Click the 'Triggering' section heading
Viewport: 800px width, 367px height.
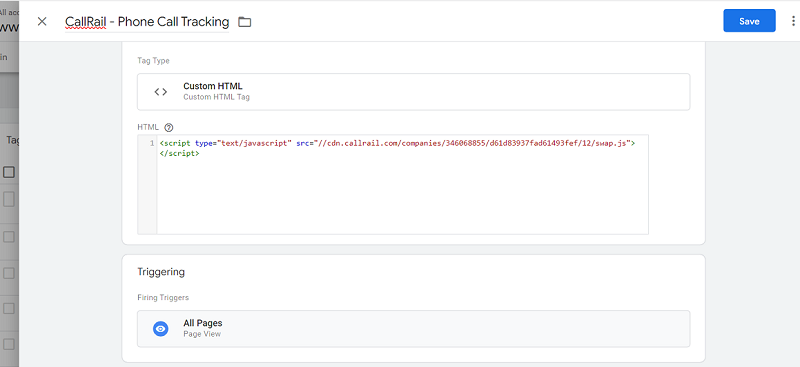pyautogui.click(x=161, y=272)
